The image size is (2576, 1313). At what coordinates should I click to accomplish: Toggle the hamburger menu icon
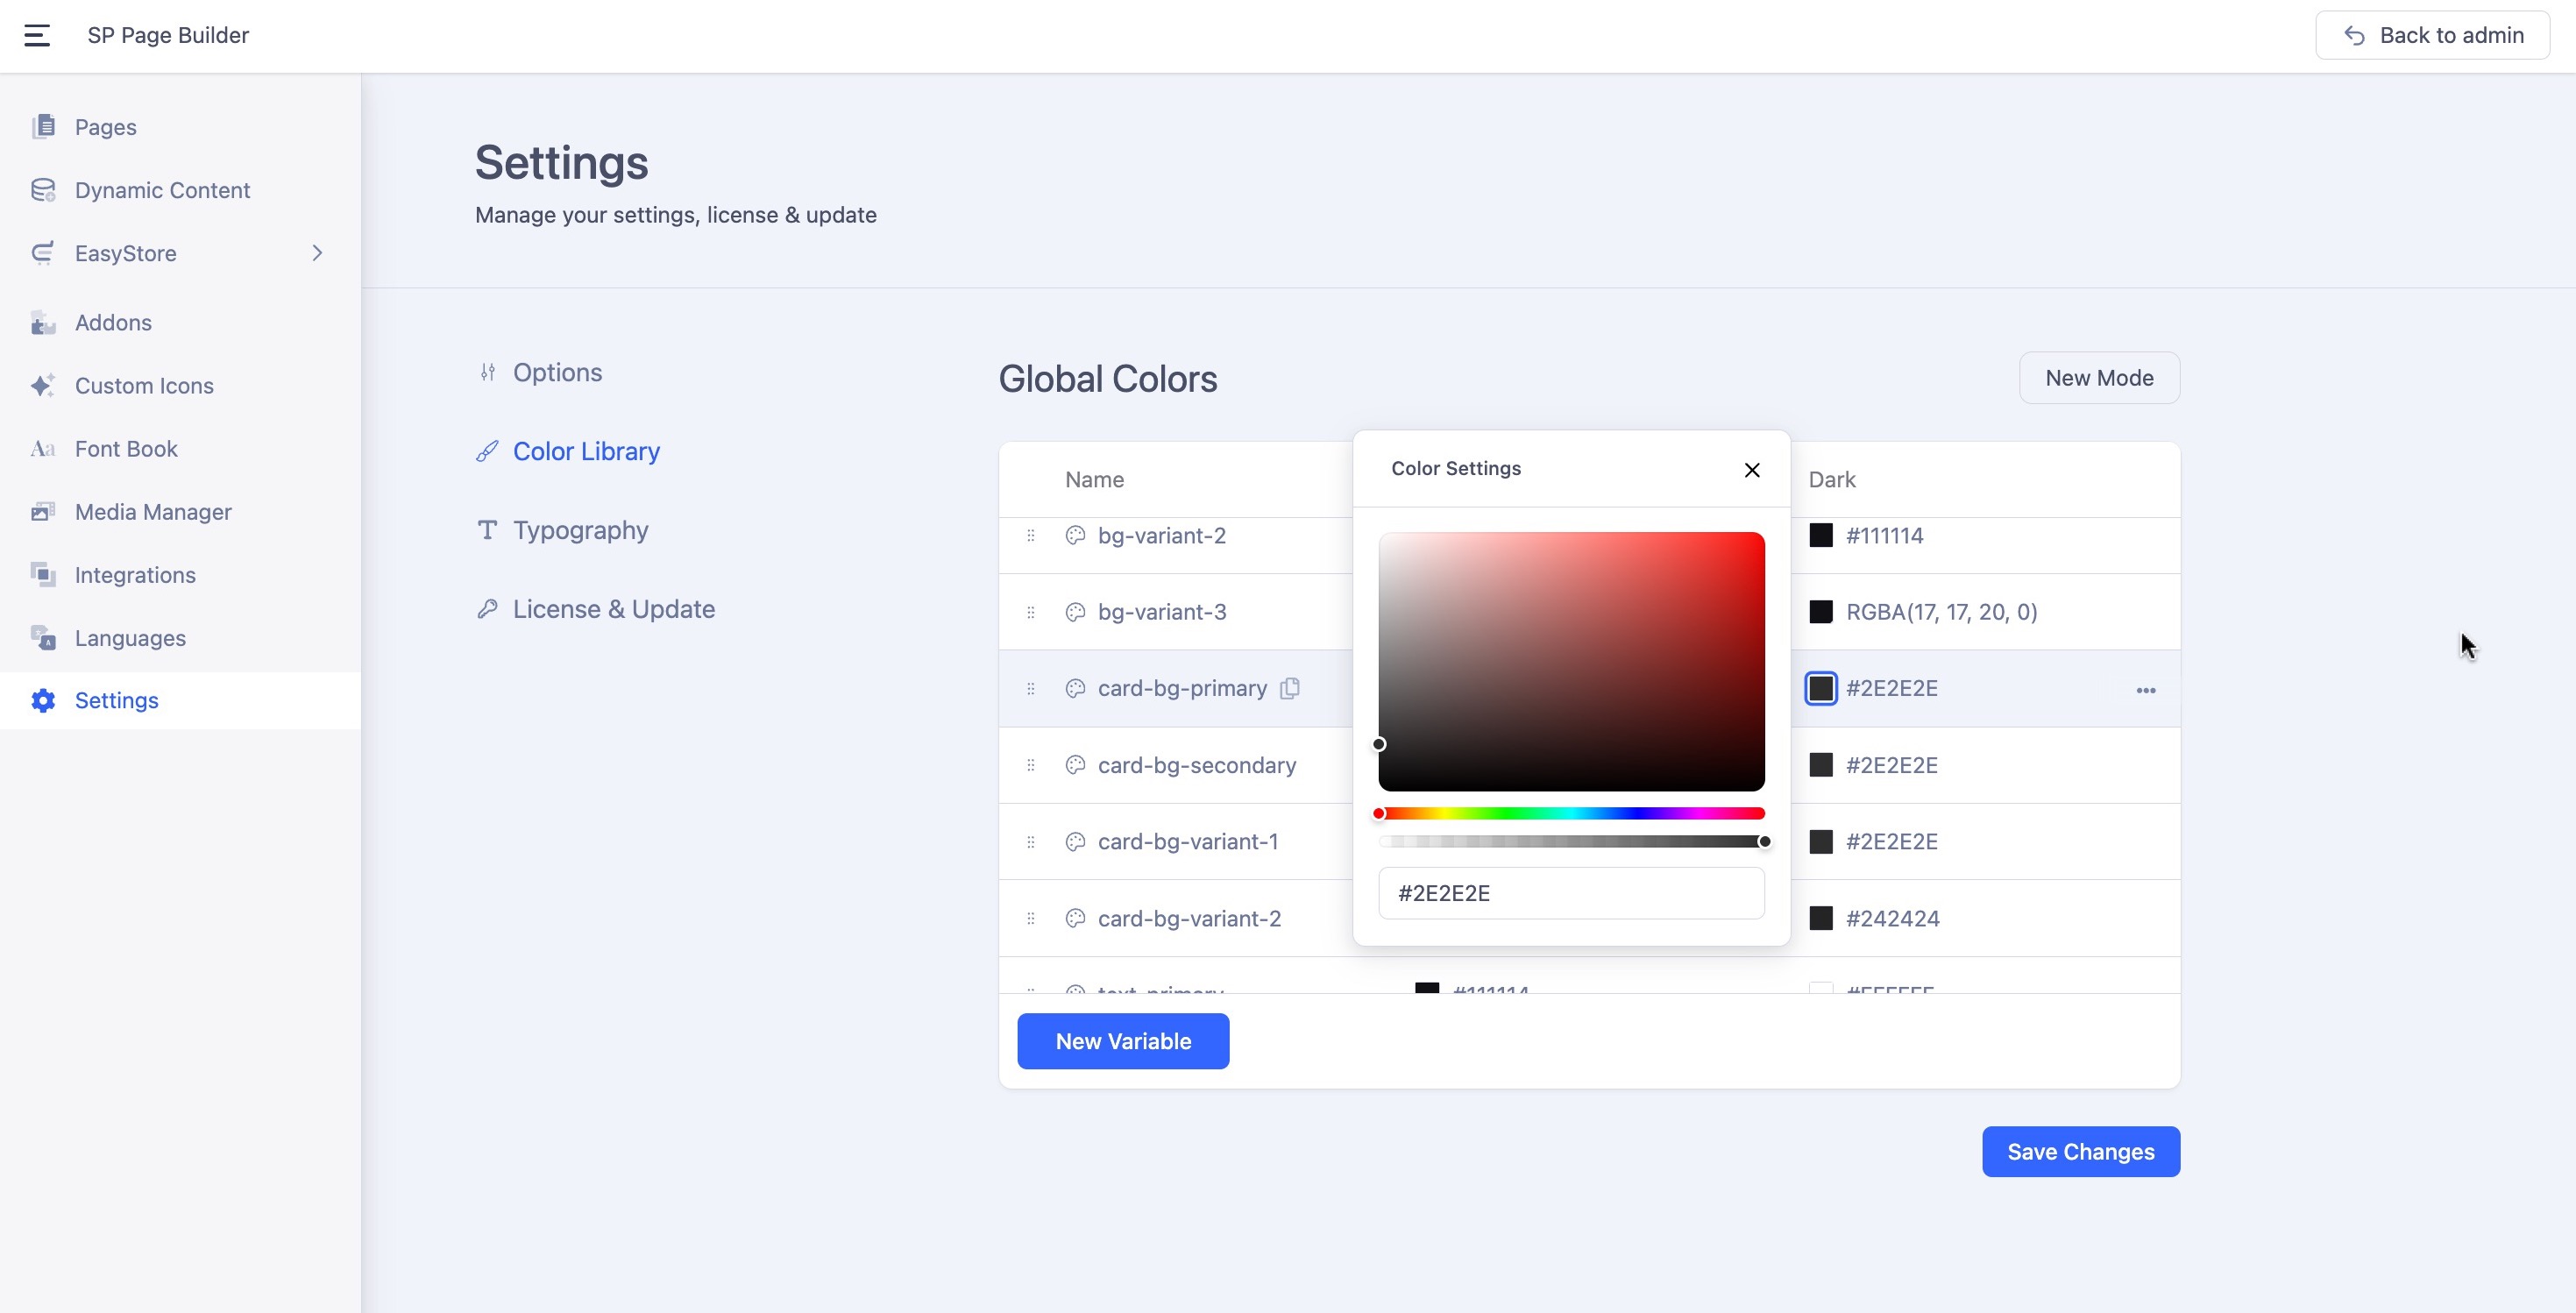(37, 36)
